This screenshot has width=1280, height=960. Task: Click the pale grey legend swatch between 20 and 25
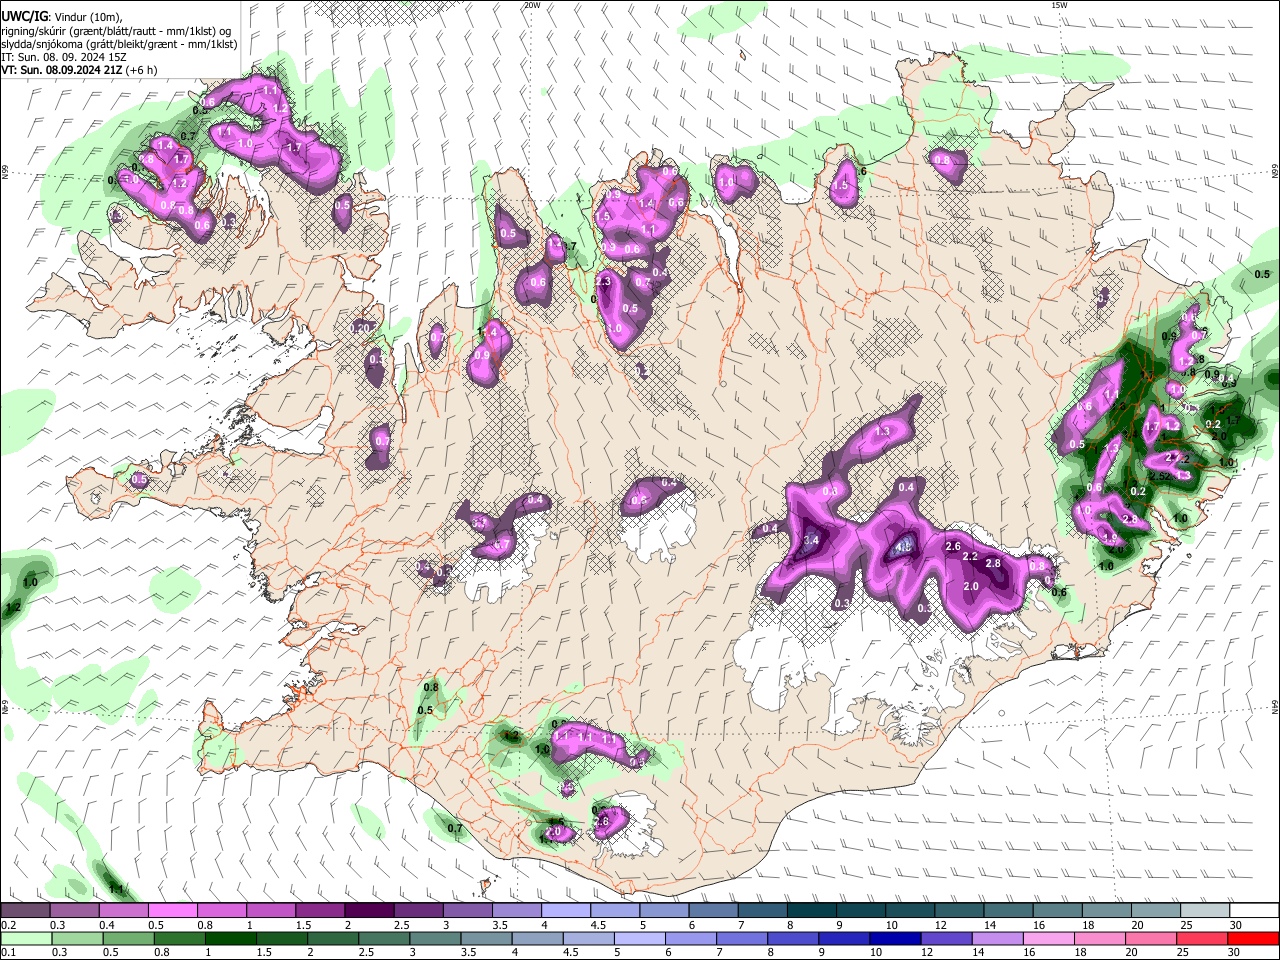tap(1155, 911)
